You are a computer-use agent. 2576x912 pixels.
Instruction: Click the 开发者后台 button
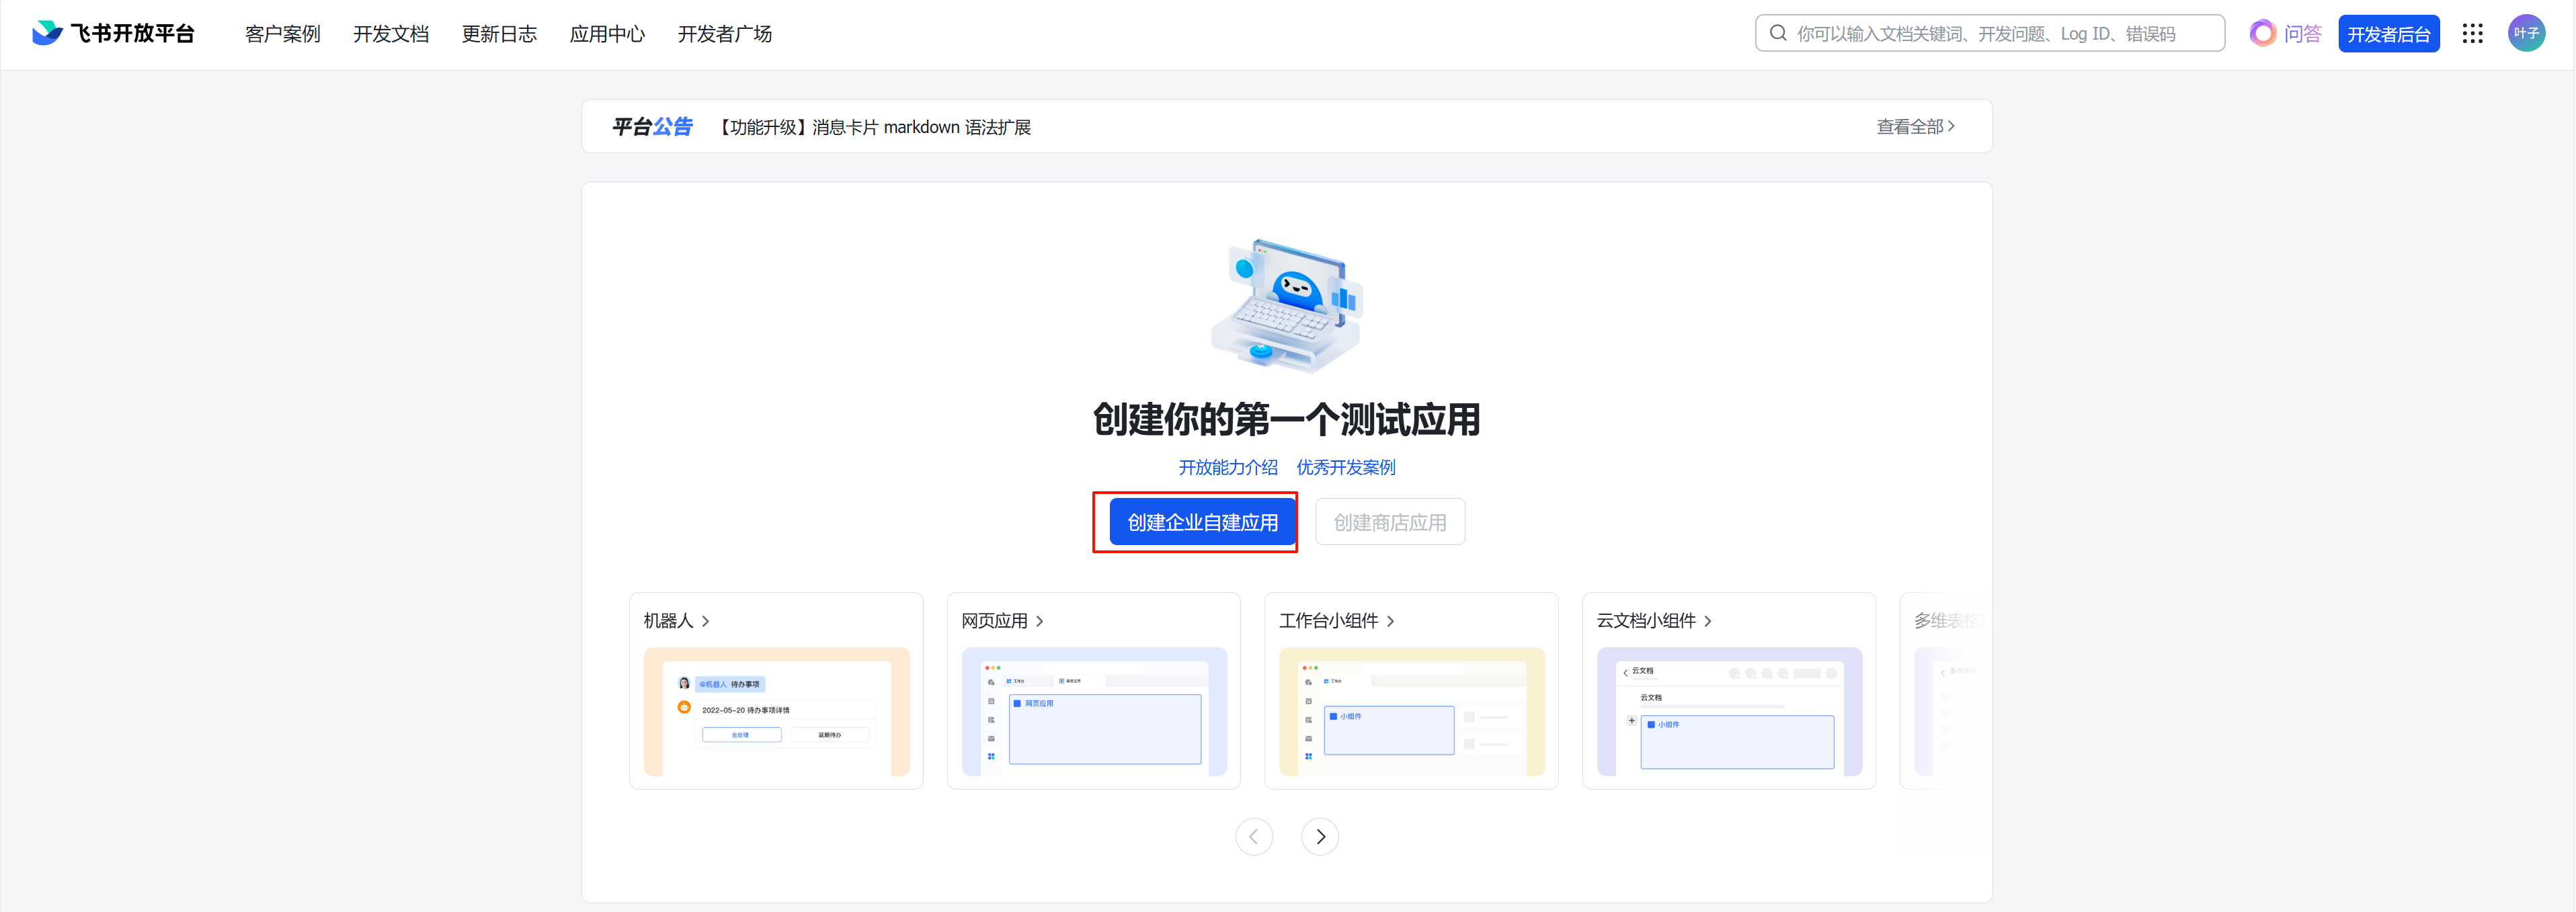coord(2388,34)
